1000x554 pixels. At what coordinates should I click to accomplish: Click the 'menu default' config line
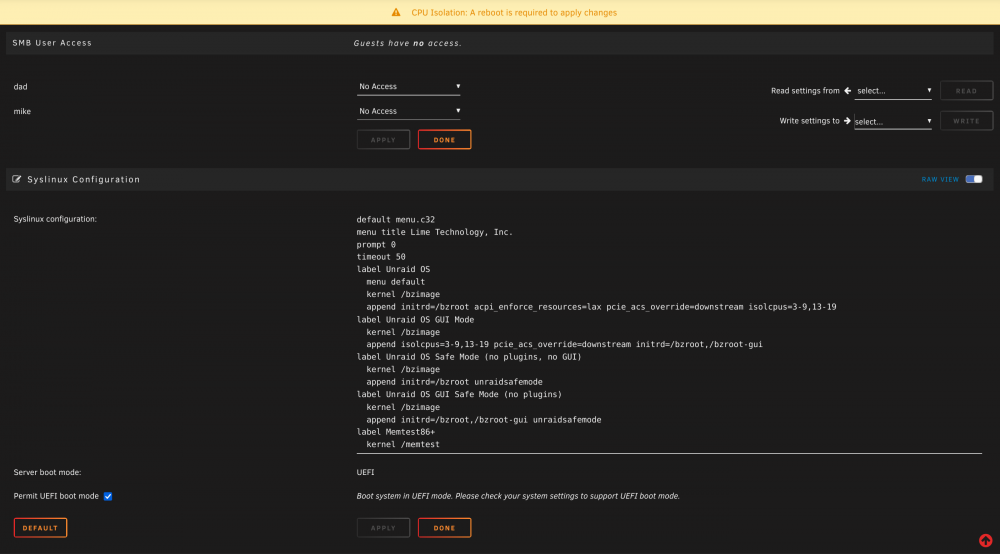click(x=395, y=282)
